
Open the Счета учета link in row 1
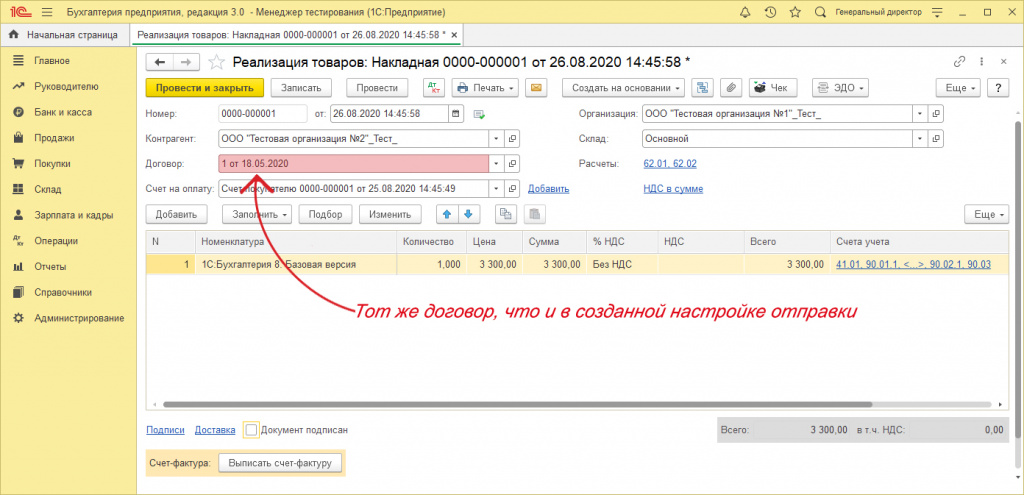click(x=914, y=264)
